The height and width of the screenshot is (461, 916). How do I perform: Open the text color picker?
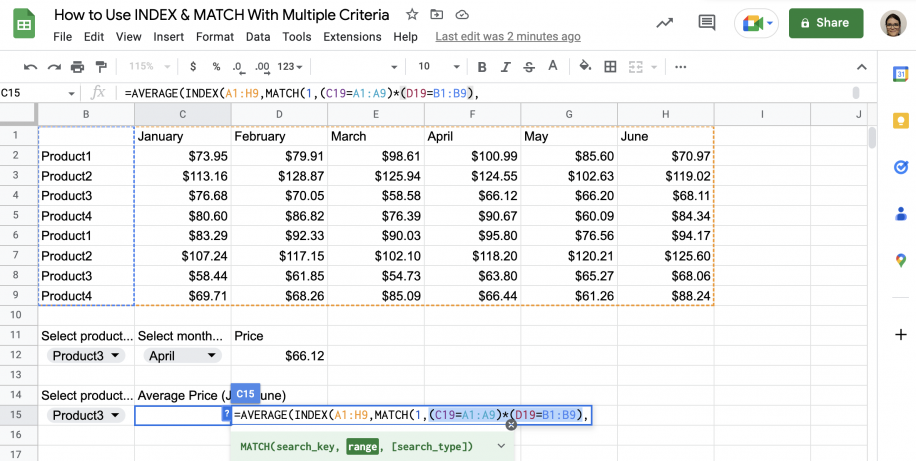[553, 66]
